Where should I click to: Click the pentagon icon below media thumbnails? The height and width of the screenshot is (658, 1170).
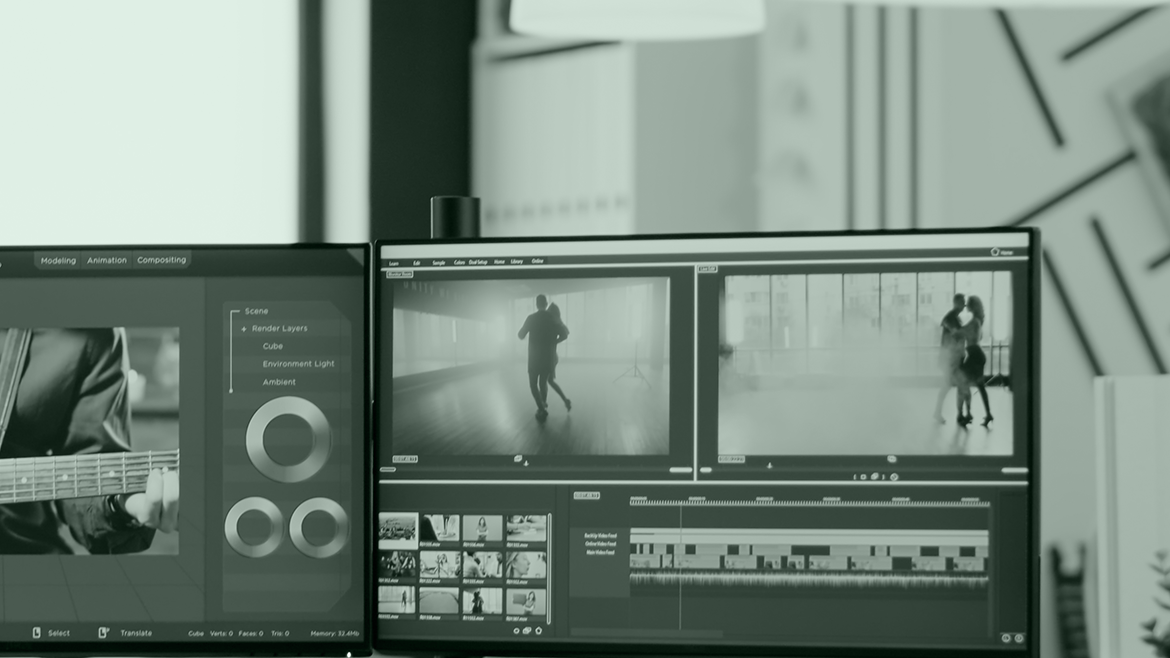538,631
